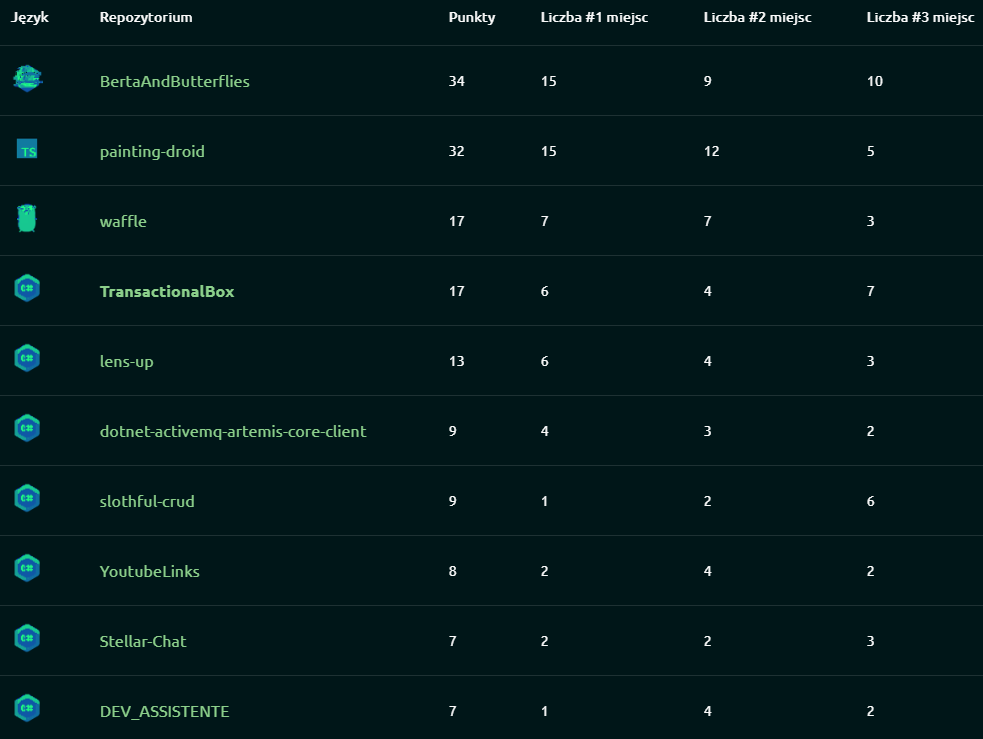Image resolution: width=983 pixels, height=739 pixels.
Task: Select the points value 32 for painting-droid
Action: pos(456,152)
